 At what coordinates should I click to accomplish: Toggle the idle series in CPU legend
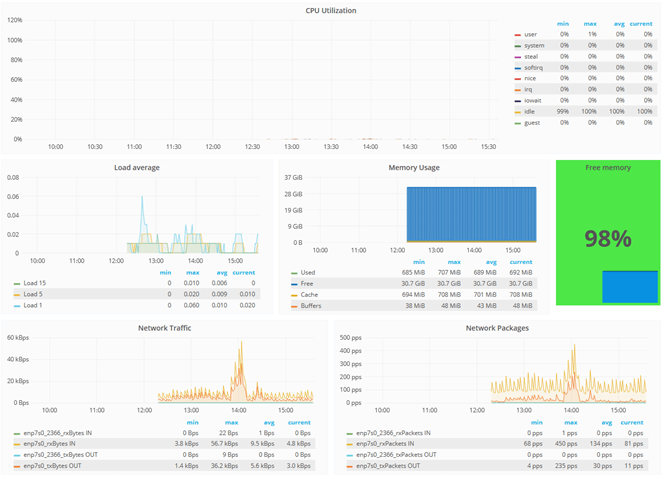pos(530,111)
